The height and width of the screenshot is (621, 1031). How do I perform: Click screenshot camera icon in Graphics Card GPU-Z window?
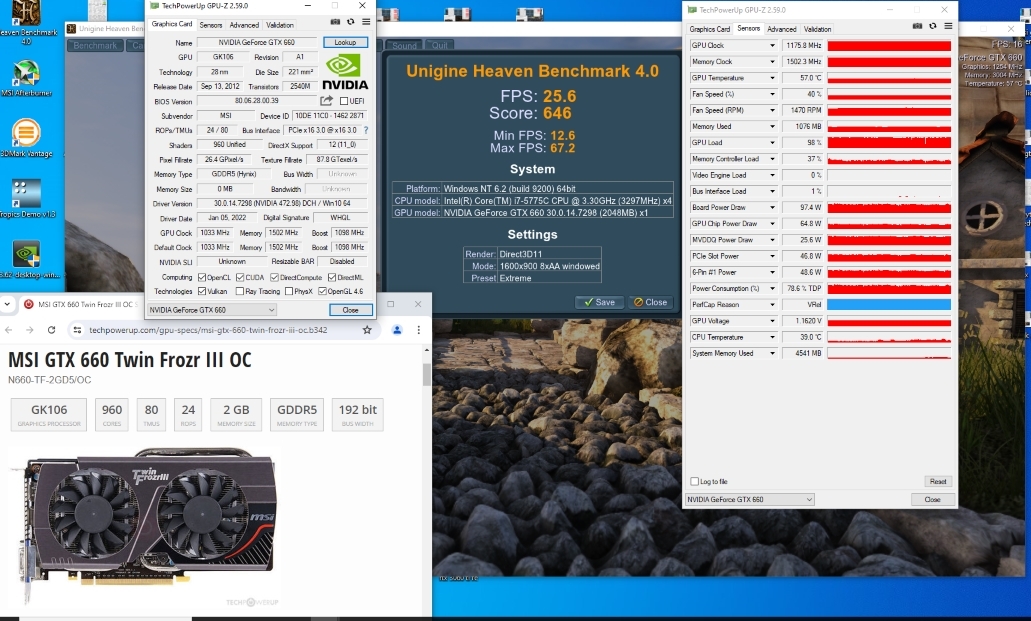(335, 22)
